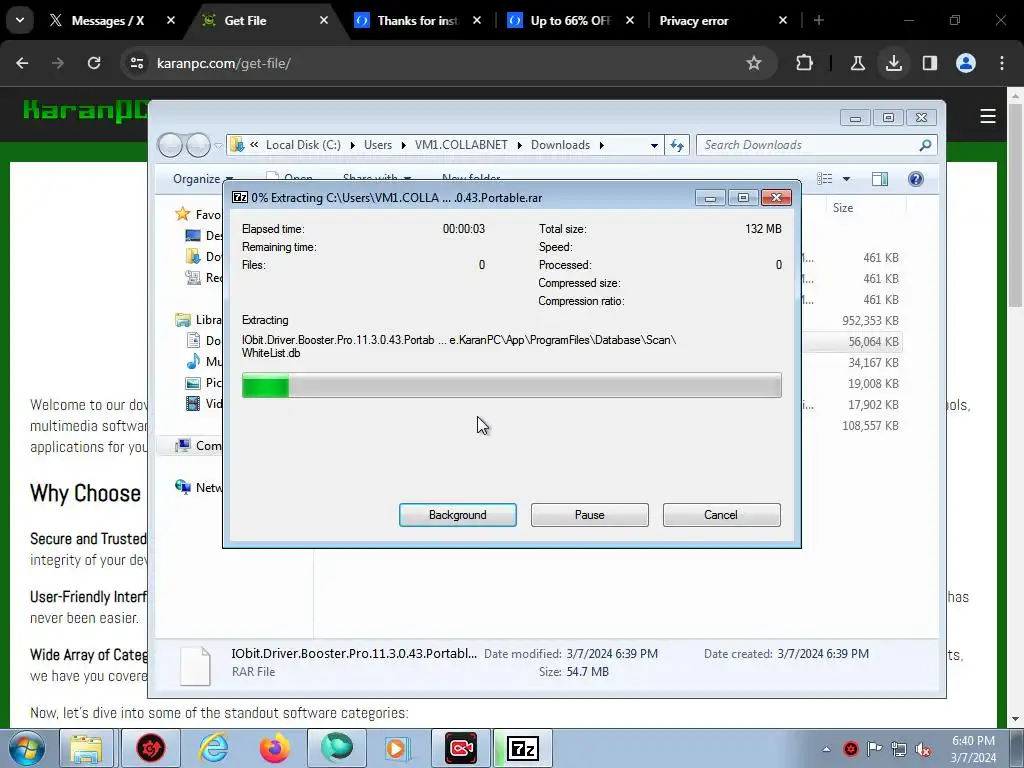Image resolution: width=1024 pixels, height=768 pixels.
Task: Show hidden system tray icons
Action: 826,749
